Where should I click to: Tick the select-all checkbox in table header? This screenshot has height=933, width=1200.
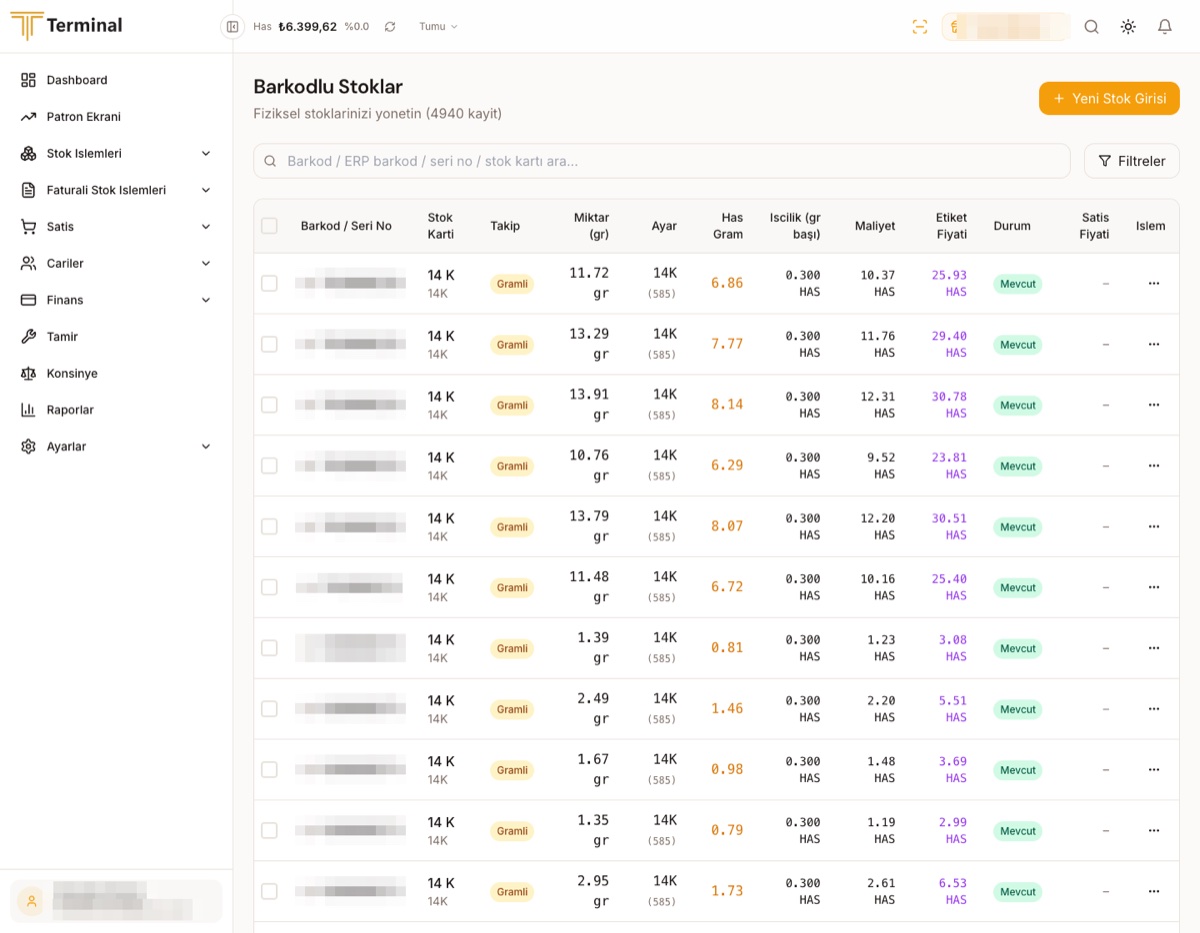(x=269, y=226)
